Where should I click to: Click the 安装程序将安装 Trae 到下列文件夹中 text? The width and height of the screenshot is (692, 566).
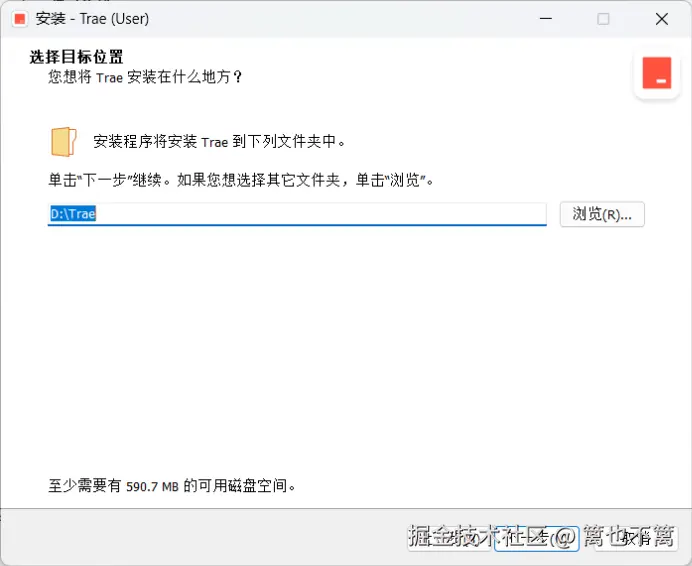pyautogui.click(x=219, y=142)
